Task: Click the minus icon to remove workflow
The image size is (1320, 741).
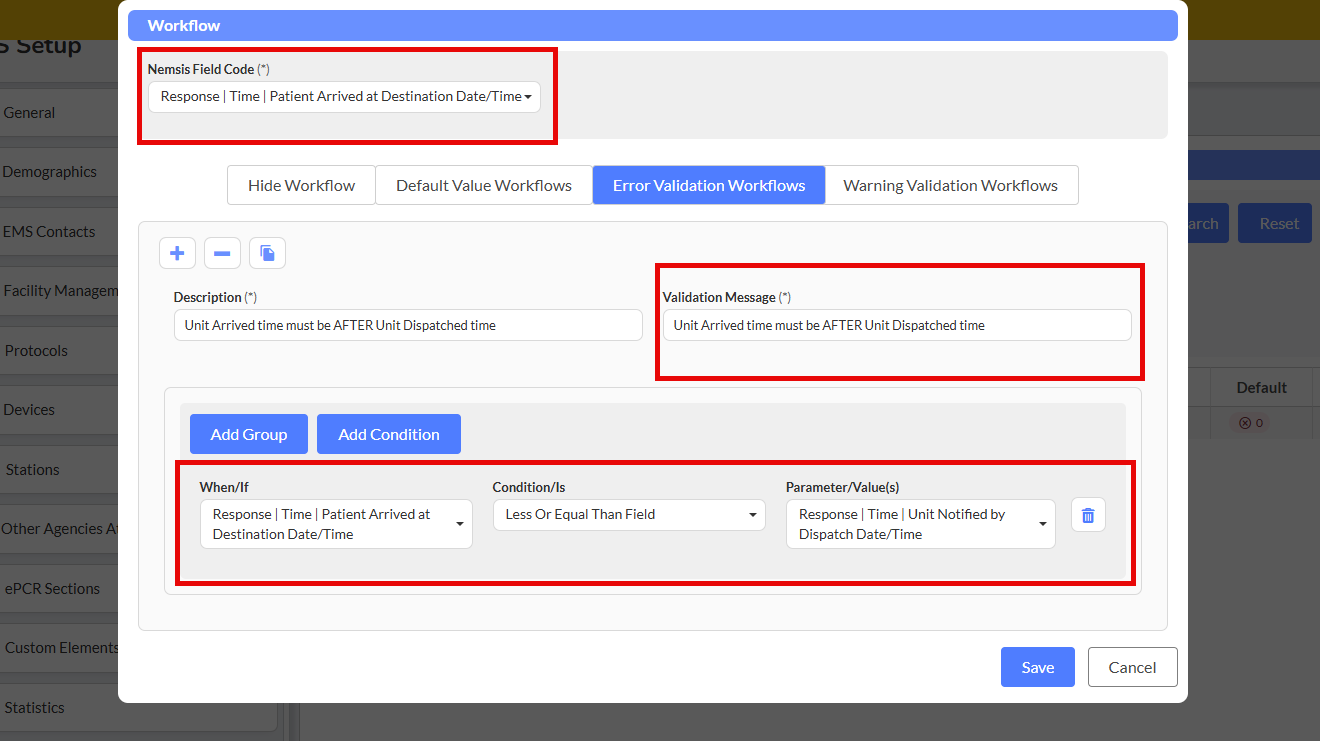Action: click(222, 254)
